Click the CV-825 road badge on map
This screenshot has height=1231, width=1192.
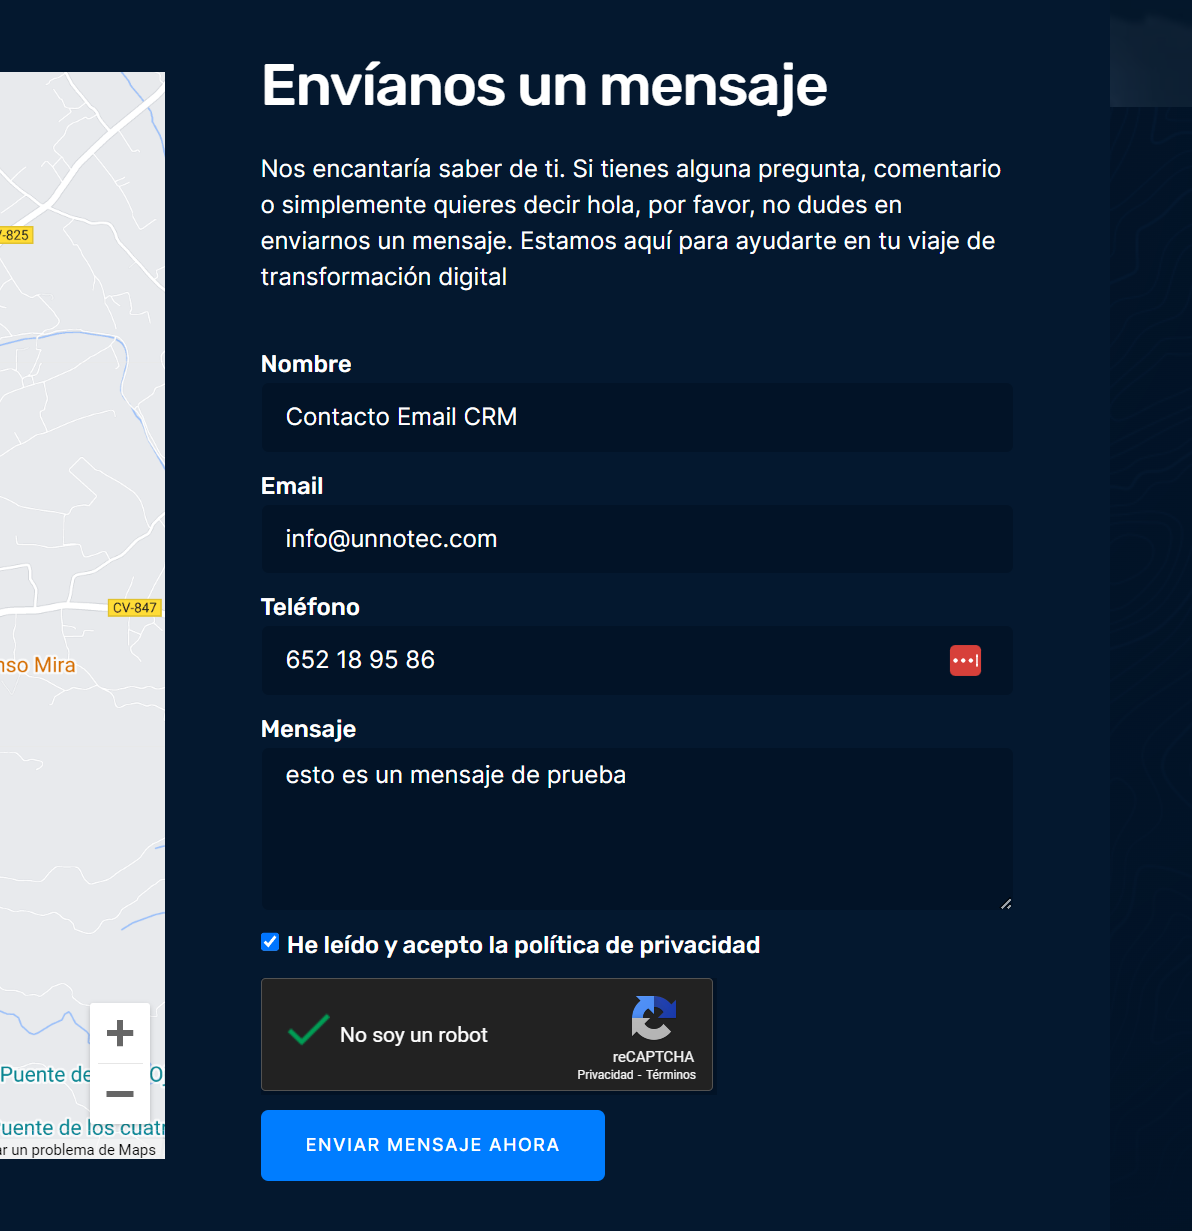(x=16, y=235)
